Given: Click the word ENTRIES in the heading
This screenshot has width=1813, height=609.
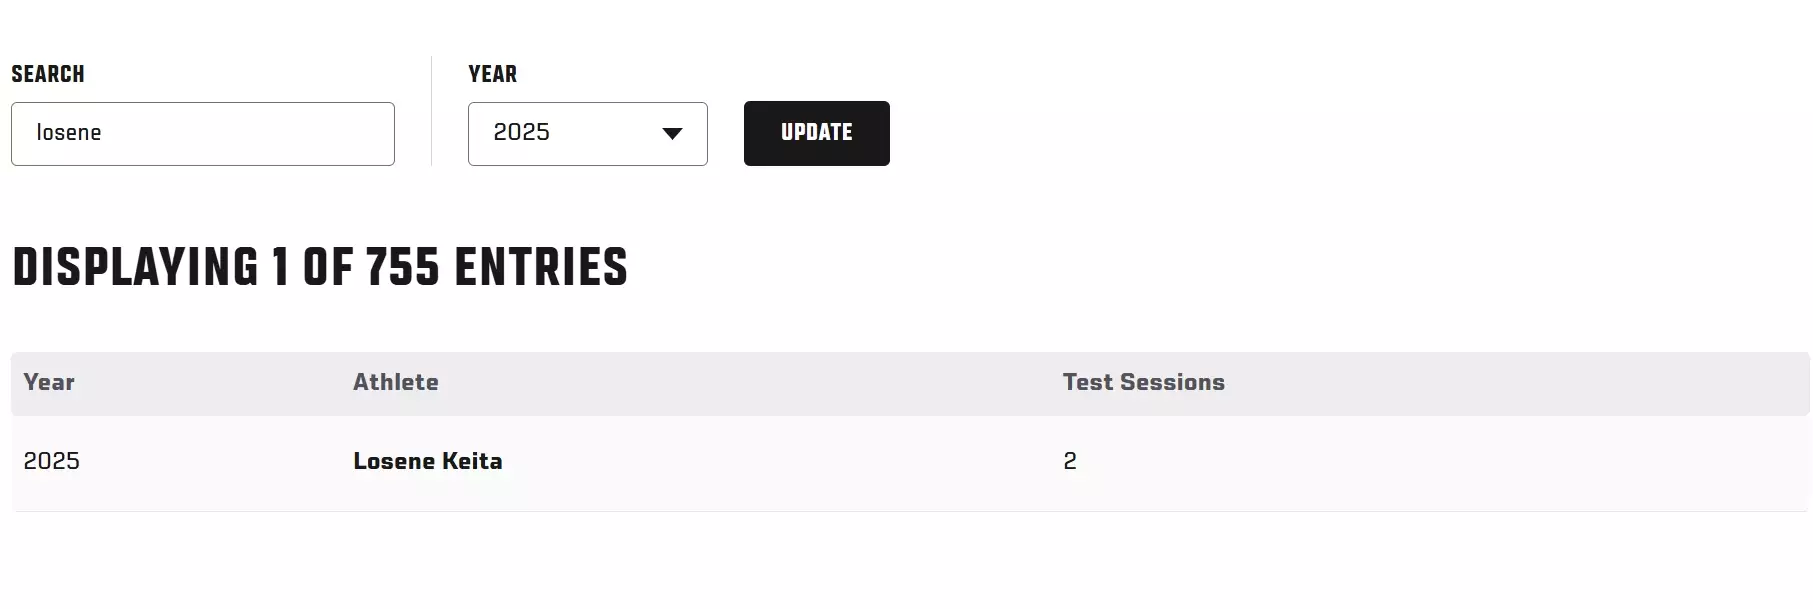Looking at the screenshot, I should 540,267.
